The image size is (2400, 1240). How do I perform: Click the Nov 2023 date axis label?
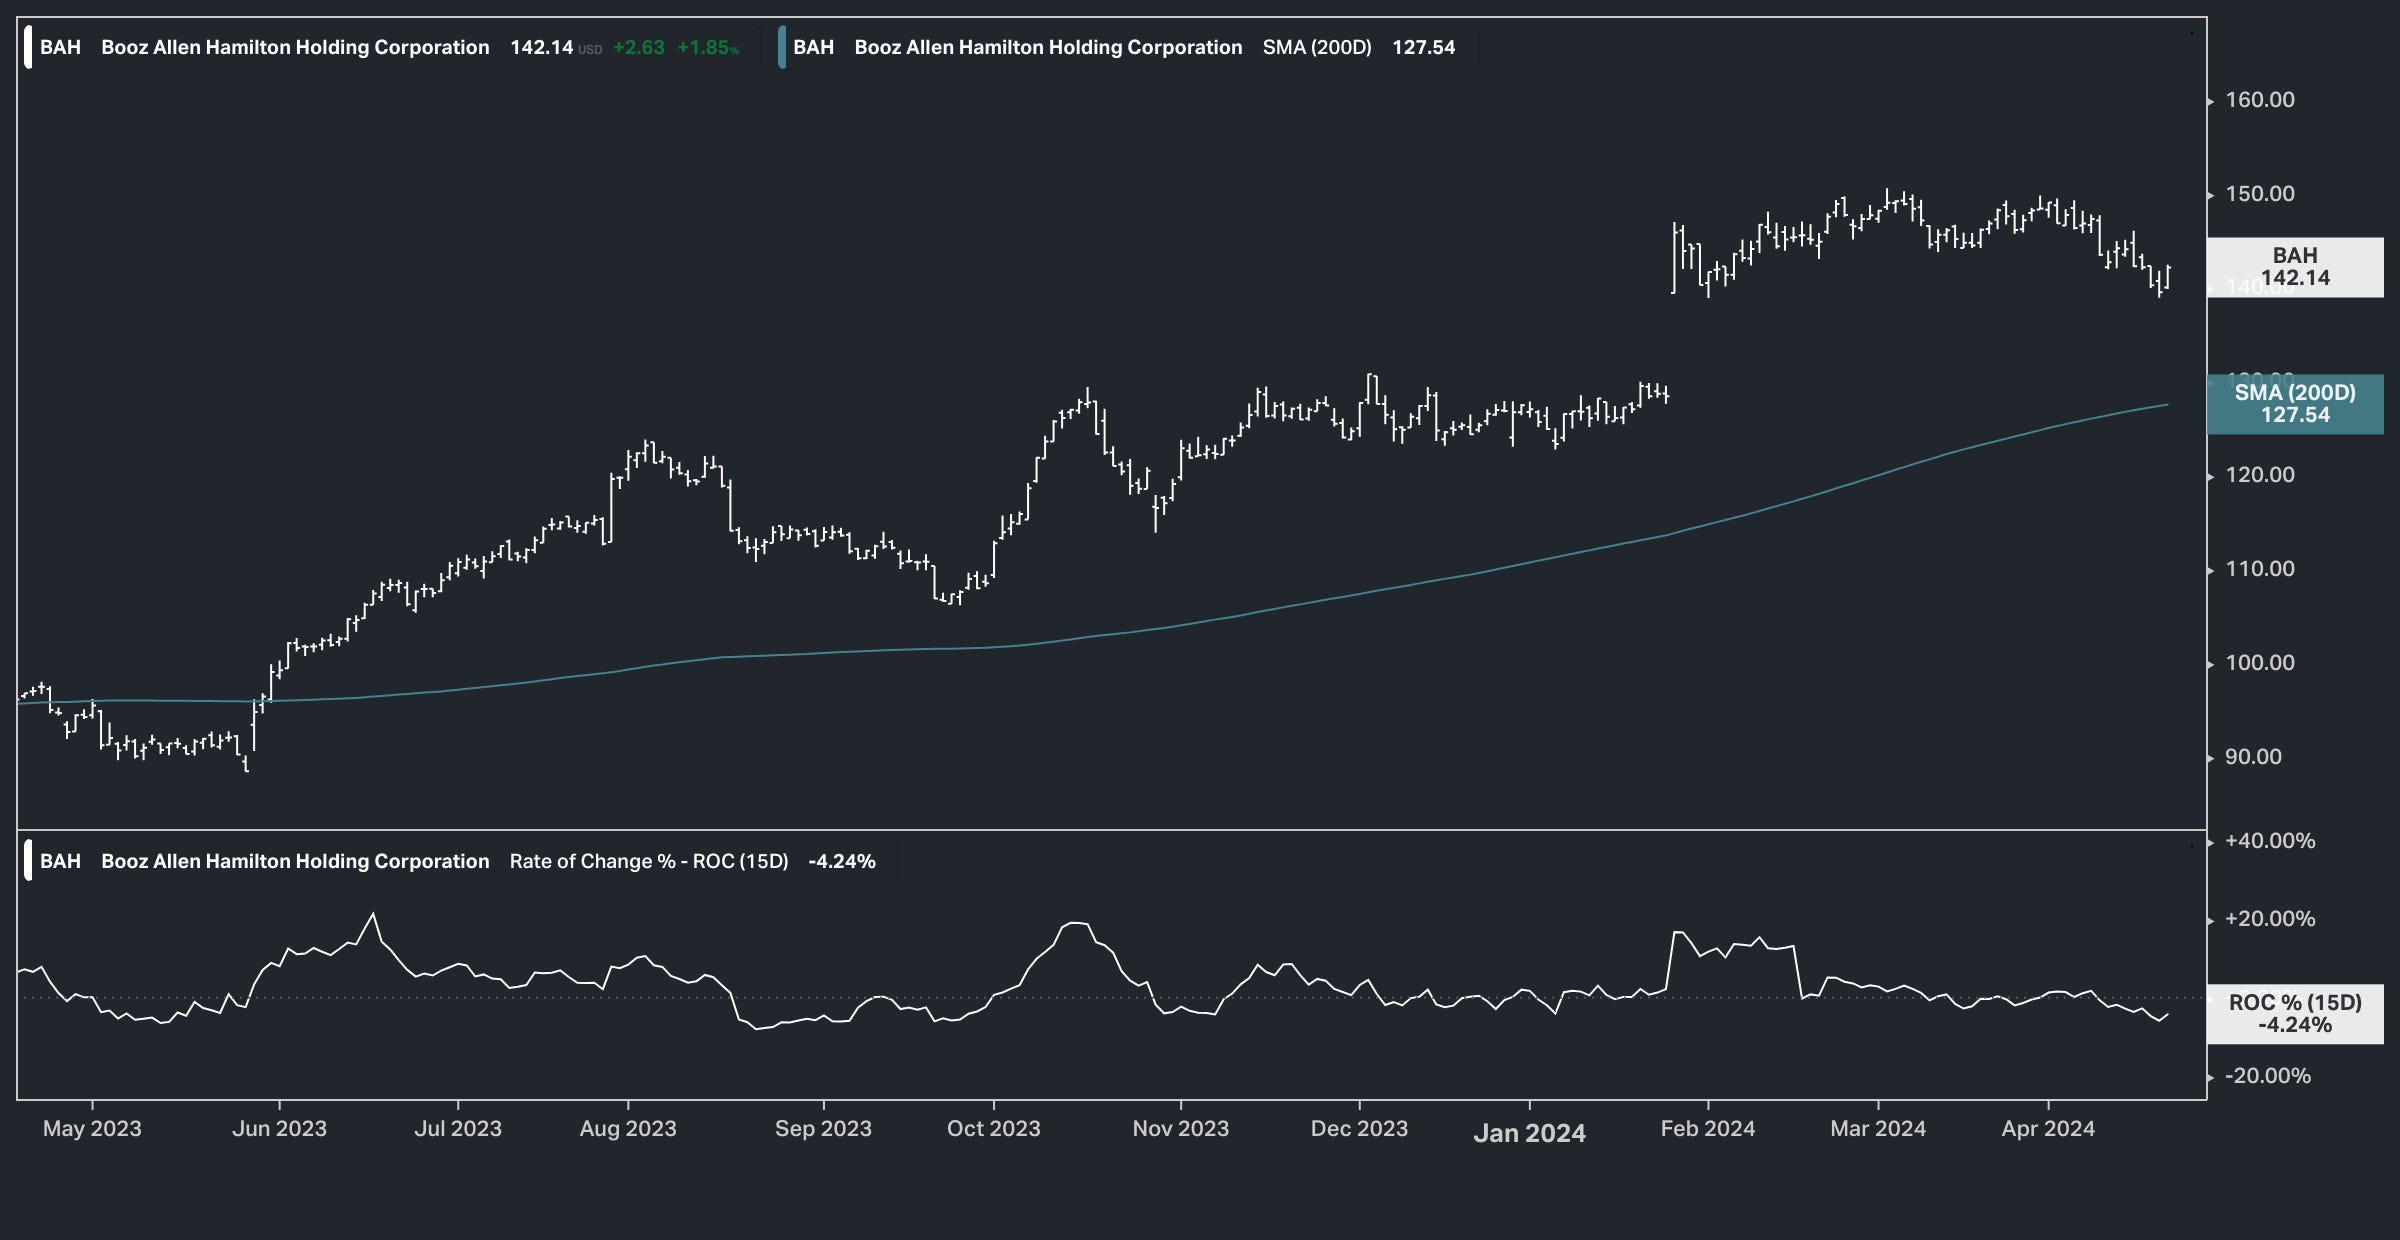[1180, 1129]
